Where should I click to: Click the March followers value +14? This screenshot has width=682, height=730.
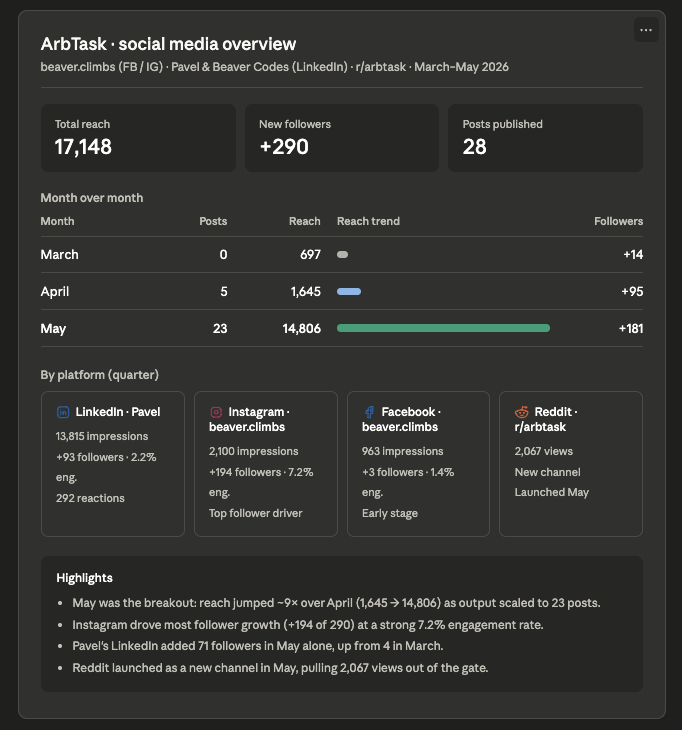tap(633, 255)
